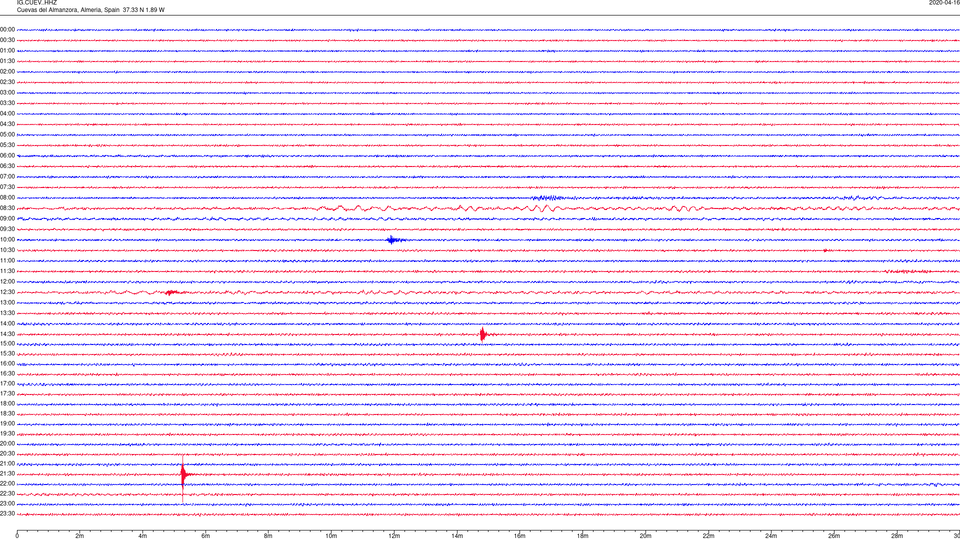Select the 00:30 time label
The image size is (960, 540).
(x=7, y=40)
